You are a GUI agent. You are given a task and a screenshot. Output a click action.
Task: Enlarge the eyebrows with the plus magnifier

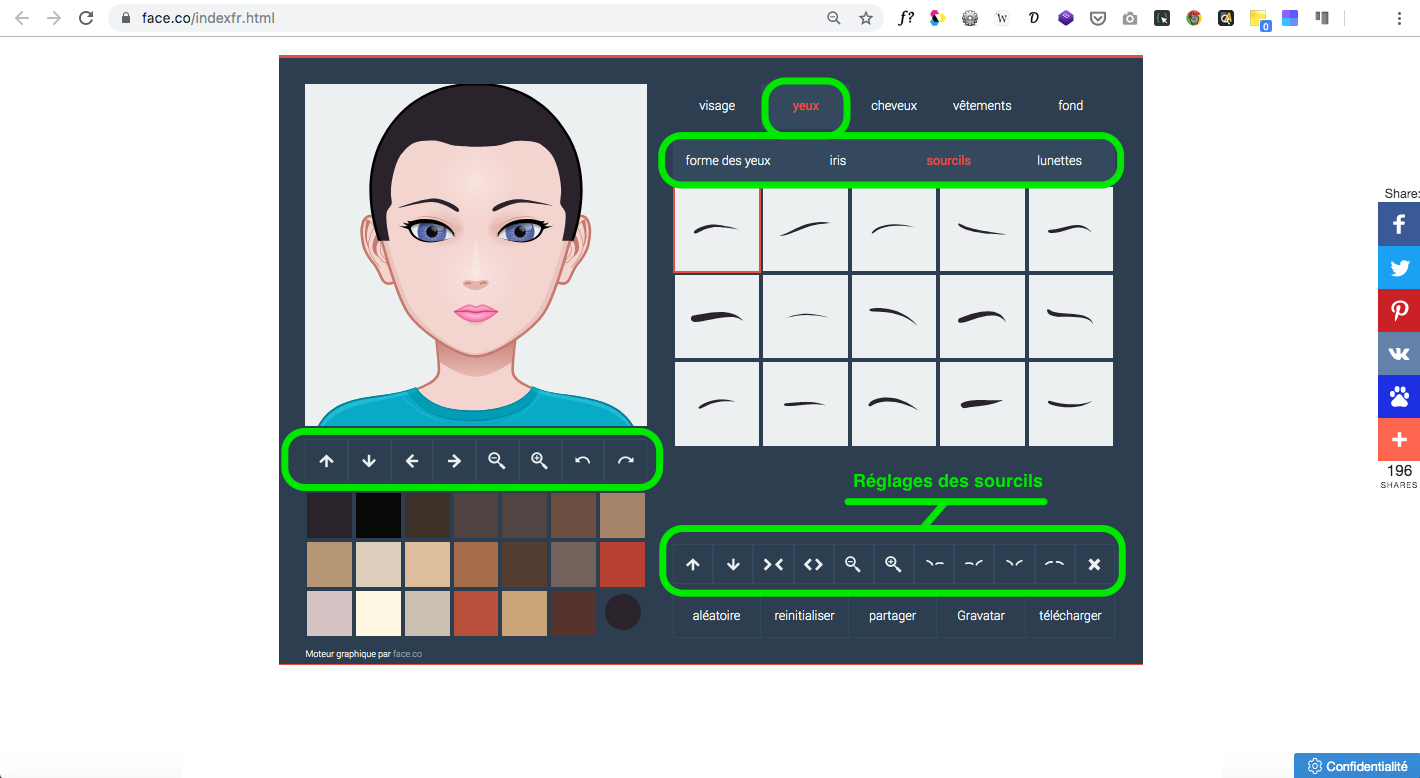[x=893, y=564]
